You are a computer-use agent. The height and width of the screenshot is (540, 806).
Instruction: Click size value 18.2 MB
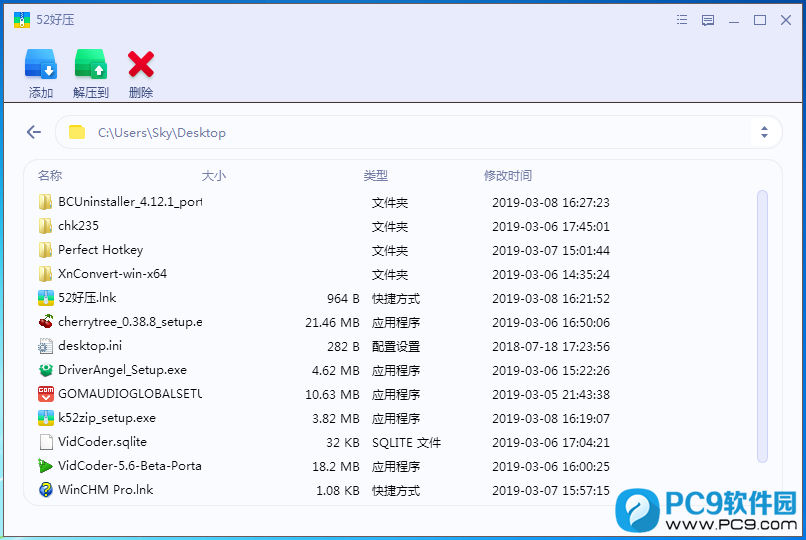pyautogui.click(x=336, y=467)
